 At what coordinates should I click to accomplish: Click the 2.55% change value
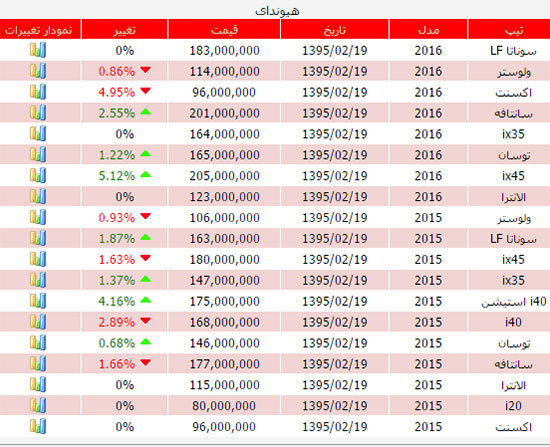(116, 113)
